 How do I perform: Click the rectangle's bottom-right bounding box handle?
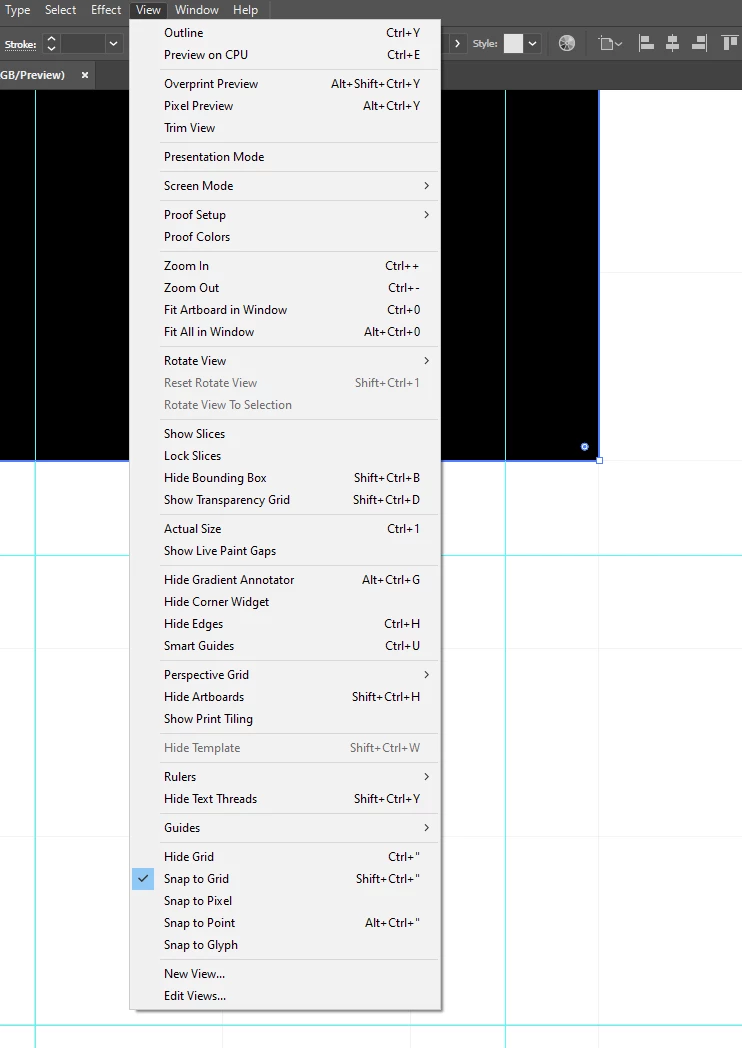coord(600,461)
